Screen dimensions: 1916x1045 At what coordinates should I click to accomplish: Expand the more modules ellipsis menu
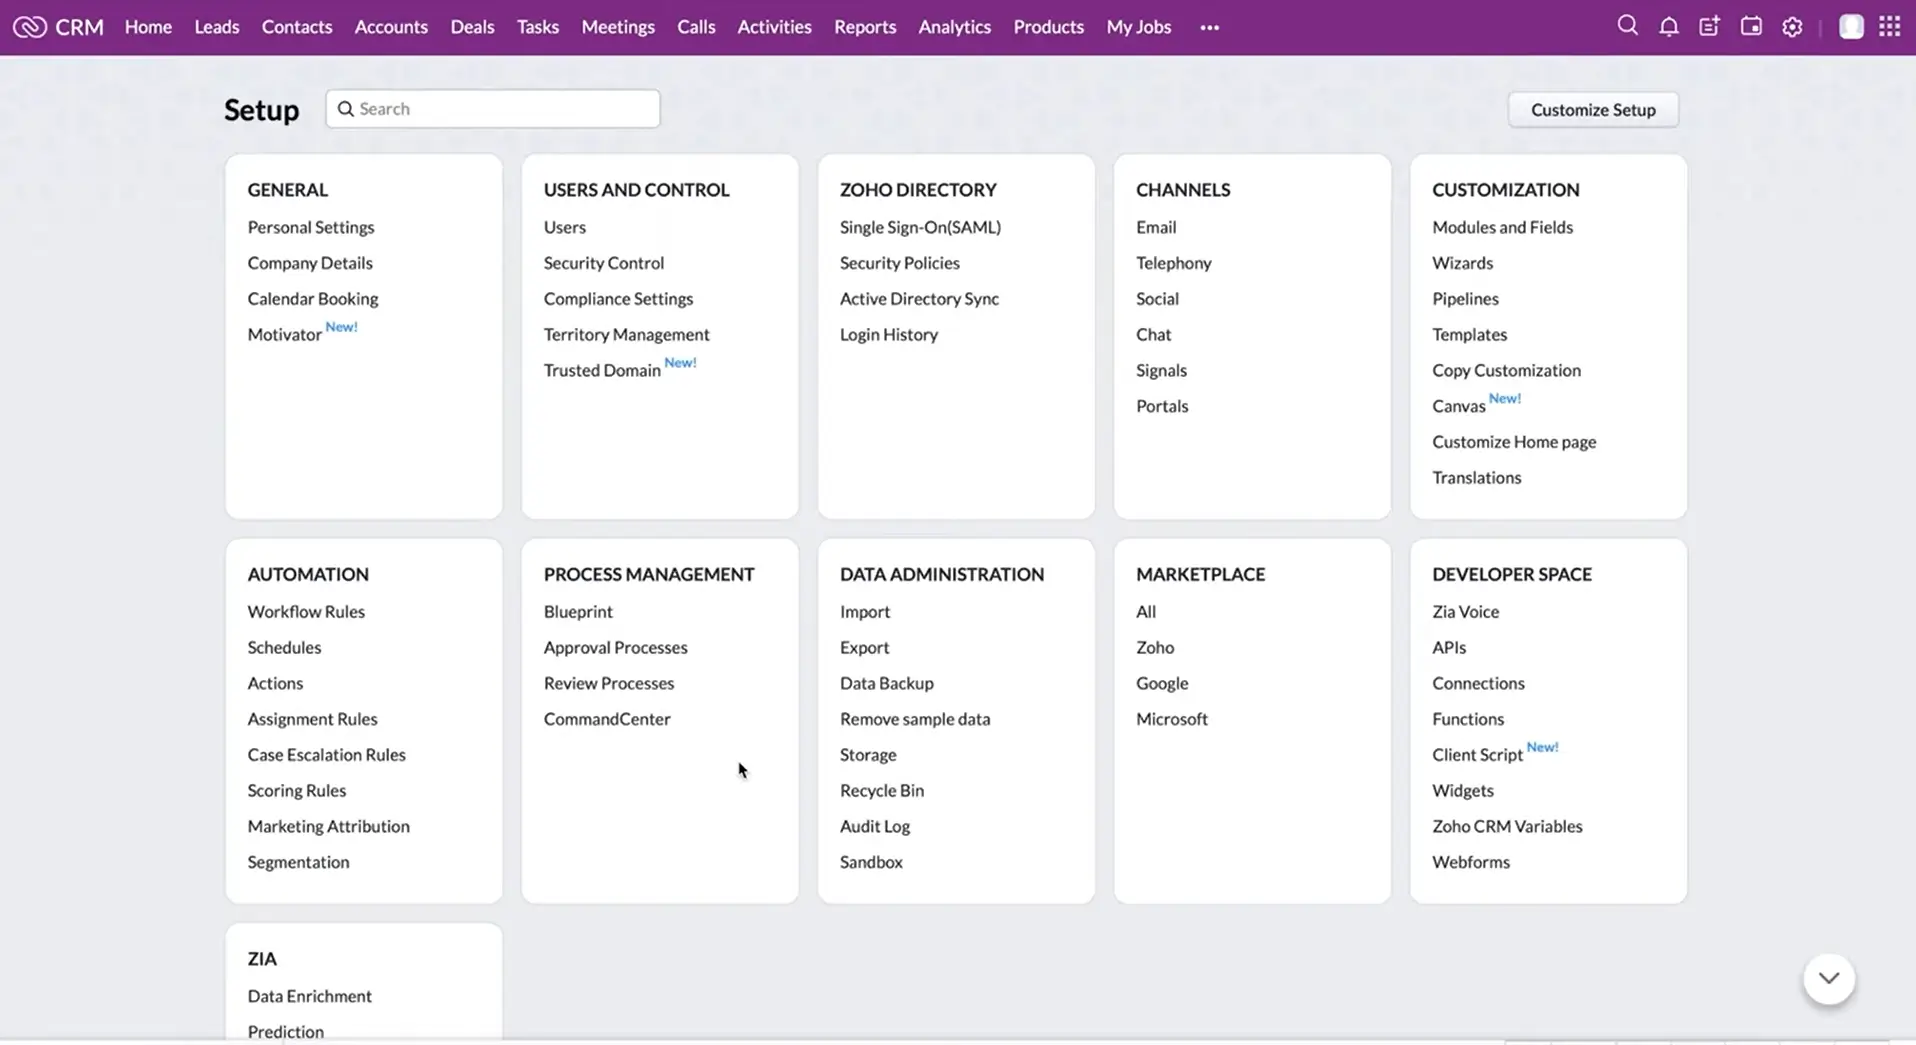pyautogui.click(x=1209, y=28)
